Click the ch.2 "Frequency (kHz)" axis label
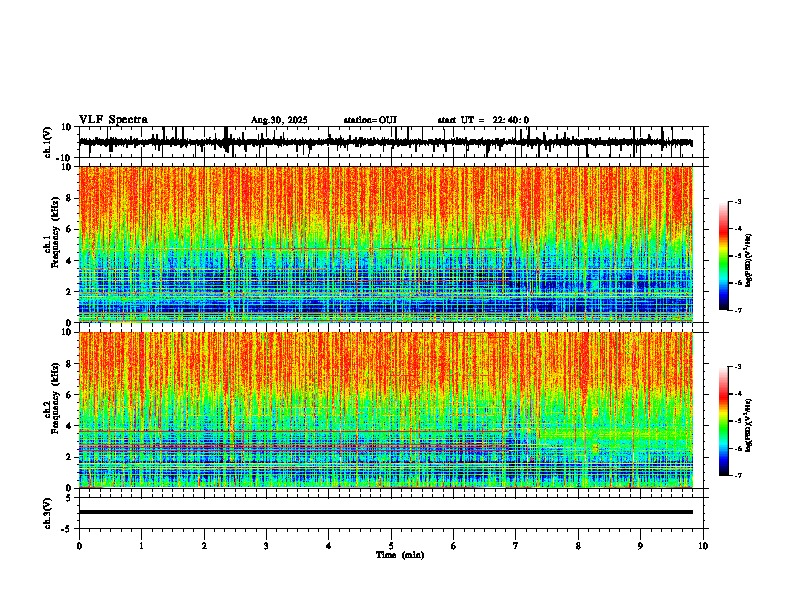This screenshot has height=612, width=792. [55, 397]
